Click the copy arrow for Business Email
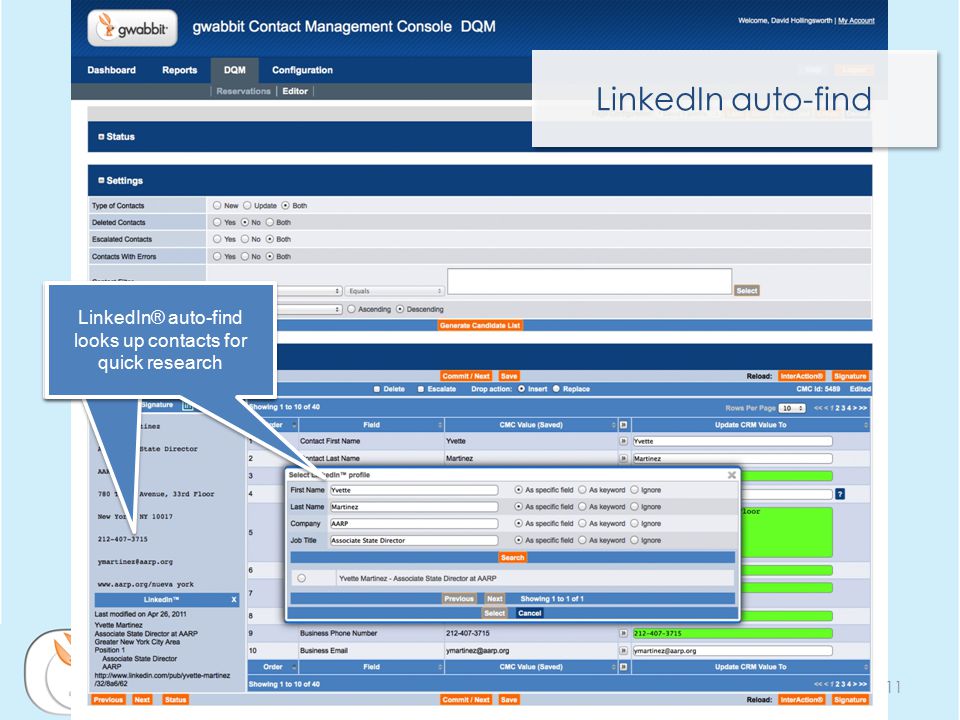 [623, 650]
